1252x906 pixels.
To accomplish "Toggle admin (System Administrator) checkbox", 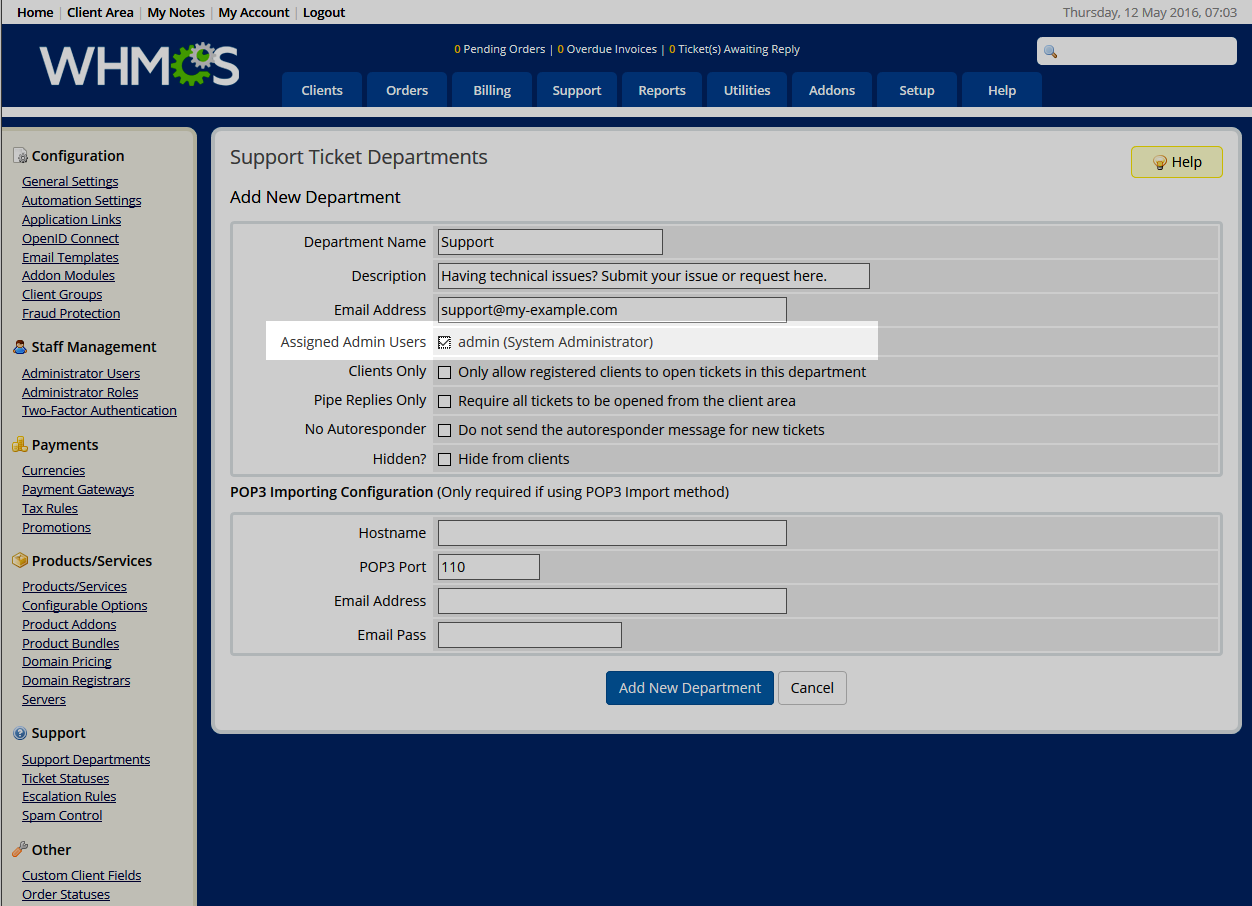I will coord(445,343).
